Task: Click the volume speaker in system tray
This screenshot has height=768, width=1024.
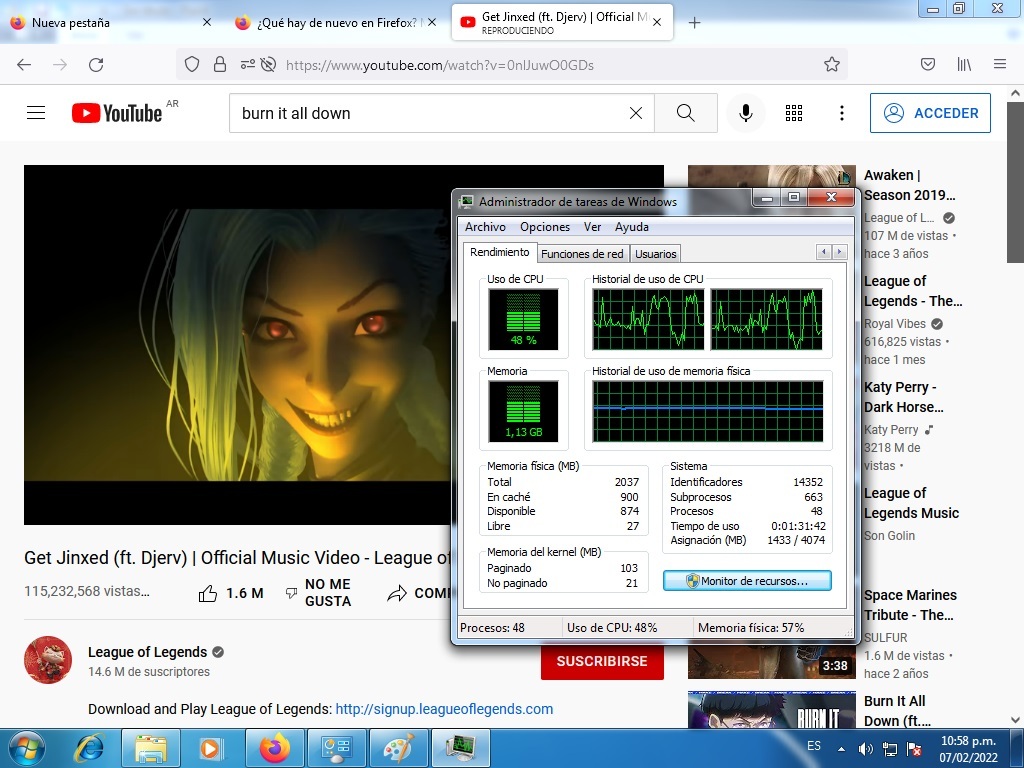Action: tap(866, 749)
